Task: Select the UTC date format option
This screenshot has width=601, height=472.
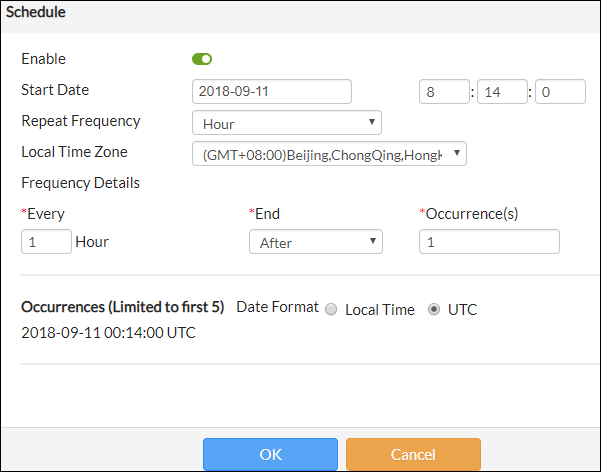Action: click(x=434, y=310)
